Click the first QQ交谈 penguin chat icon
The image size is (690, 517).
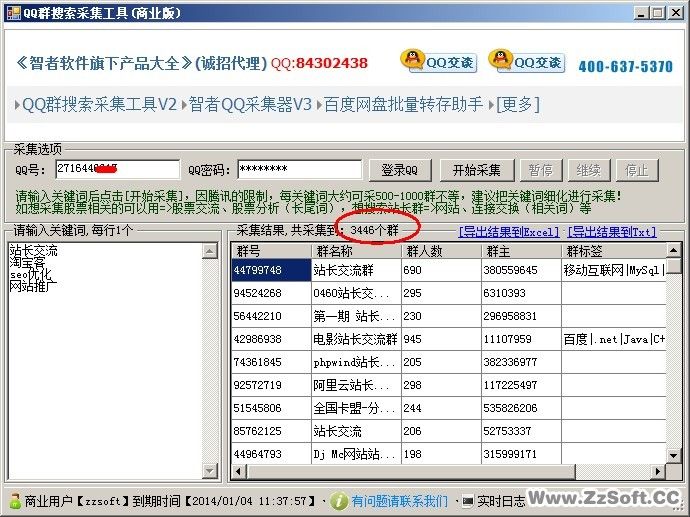pyautogui.click(x=439, y=61)
